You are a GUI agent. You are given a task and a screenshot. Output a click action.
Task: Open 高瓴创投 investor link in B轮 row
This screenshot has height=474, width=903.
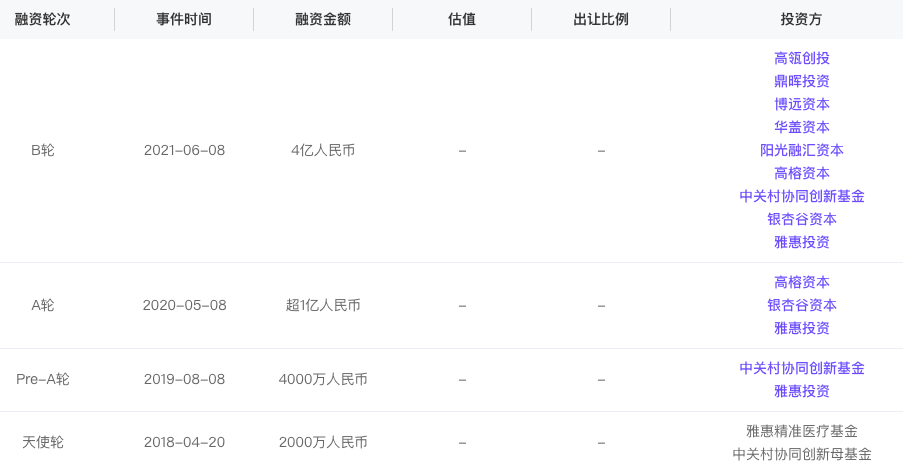point(801,58)
